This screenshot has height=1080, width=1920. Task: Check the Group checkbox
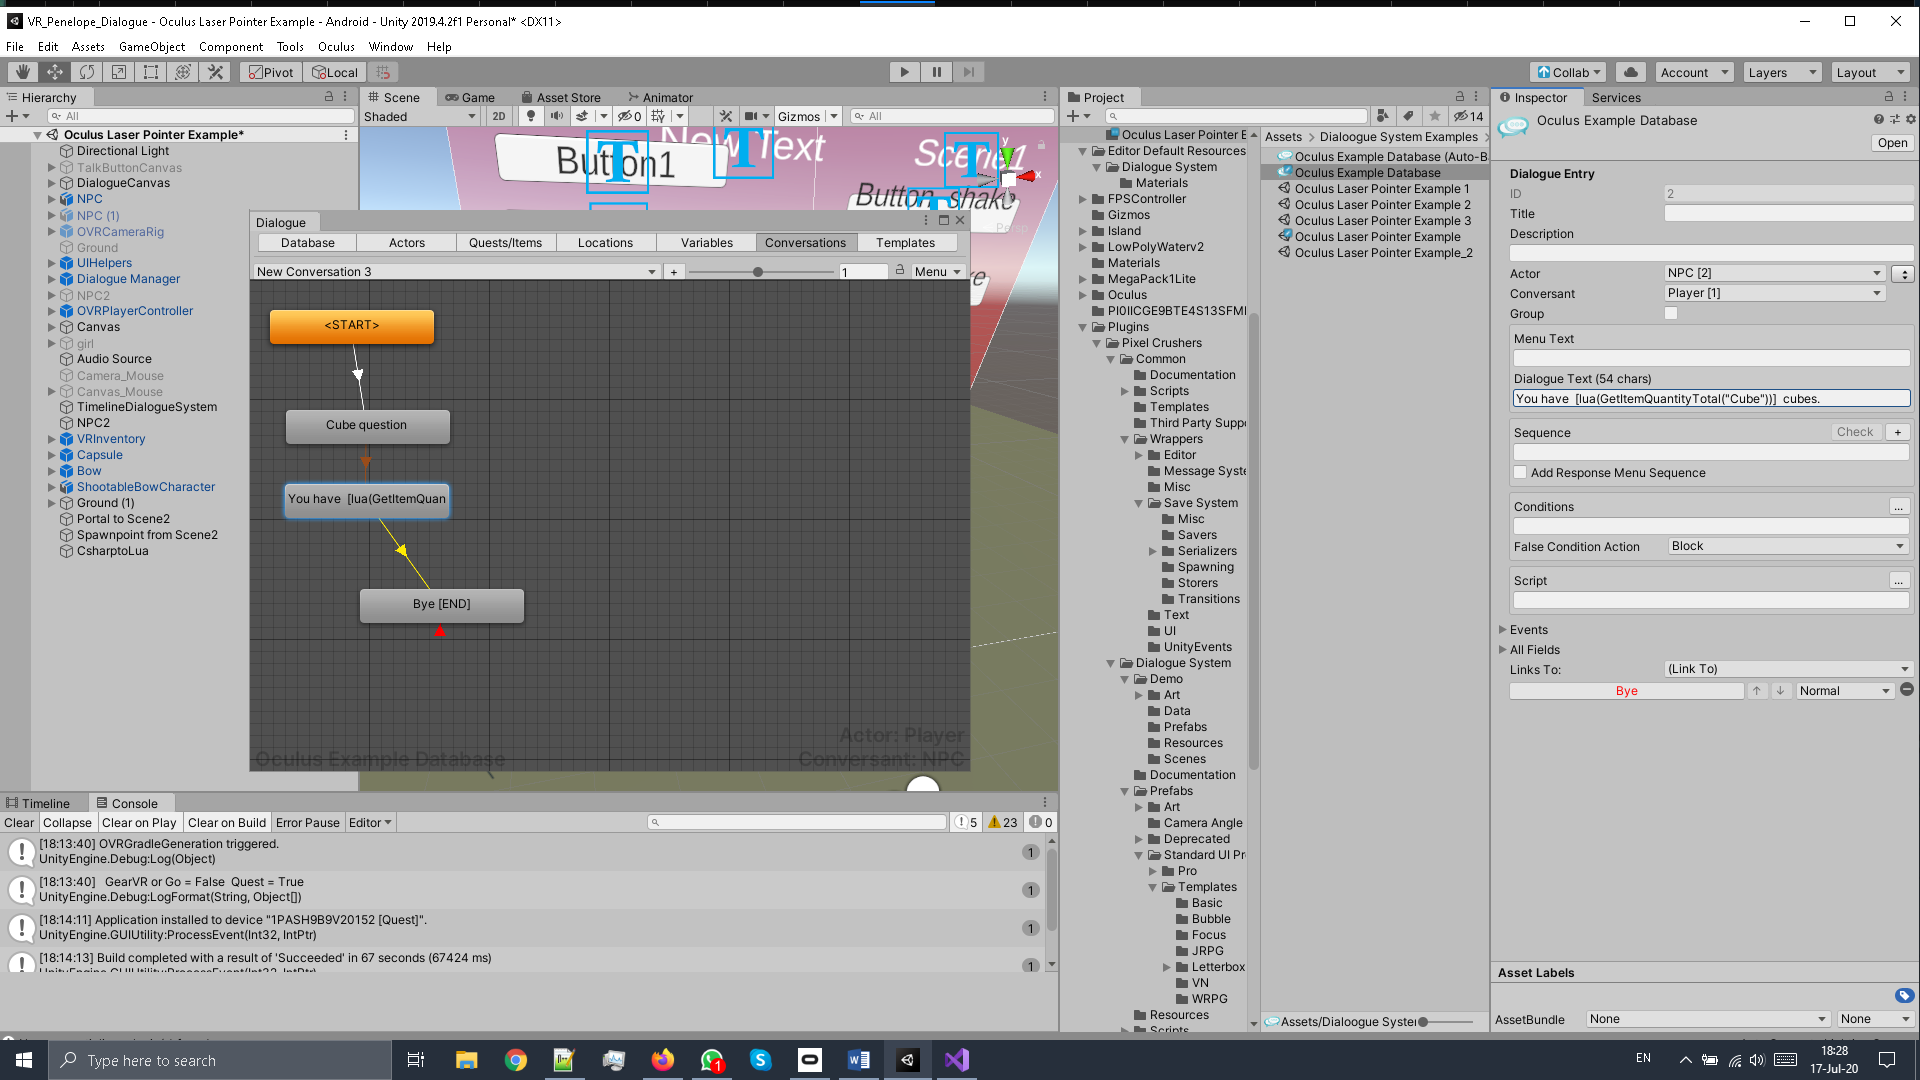tap(1671, 314)
